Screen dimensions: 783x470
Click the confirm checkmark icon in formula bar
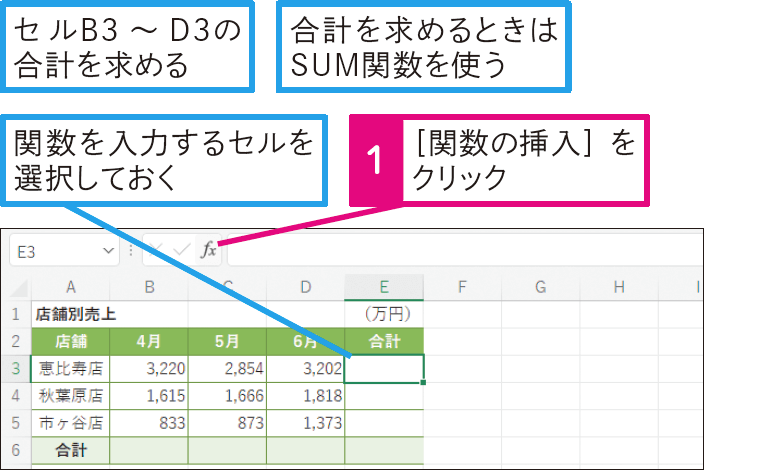click(x=181, y=249)
